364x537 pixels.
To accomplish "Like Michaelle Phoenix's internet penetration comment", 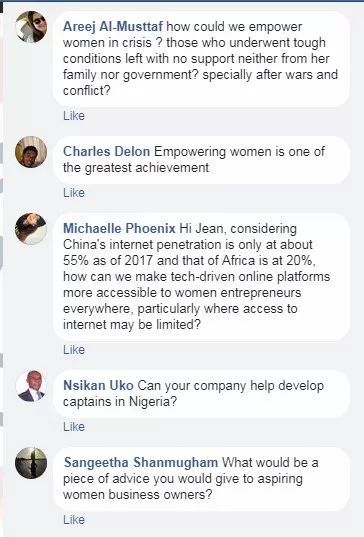I will click(74, 350).
